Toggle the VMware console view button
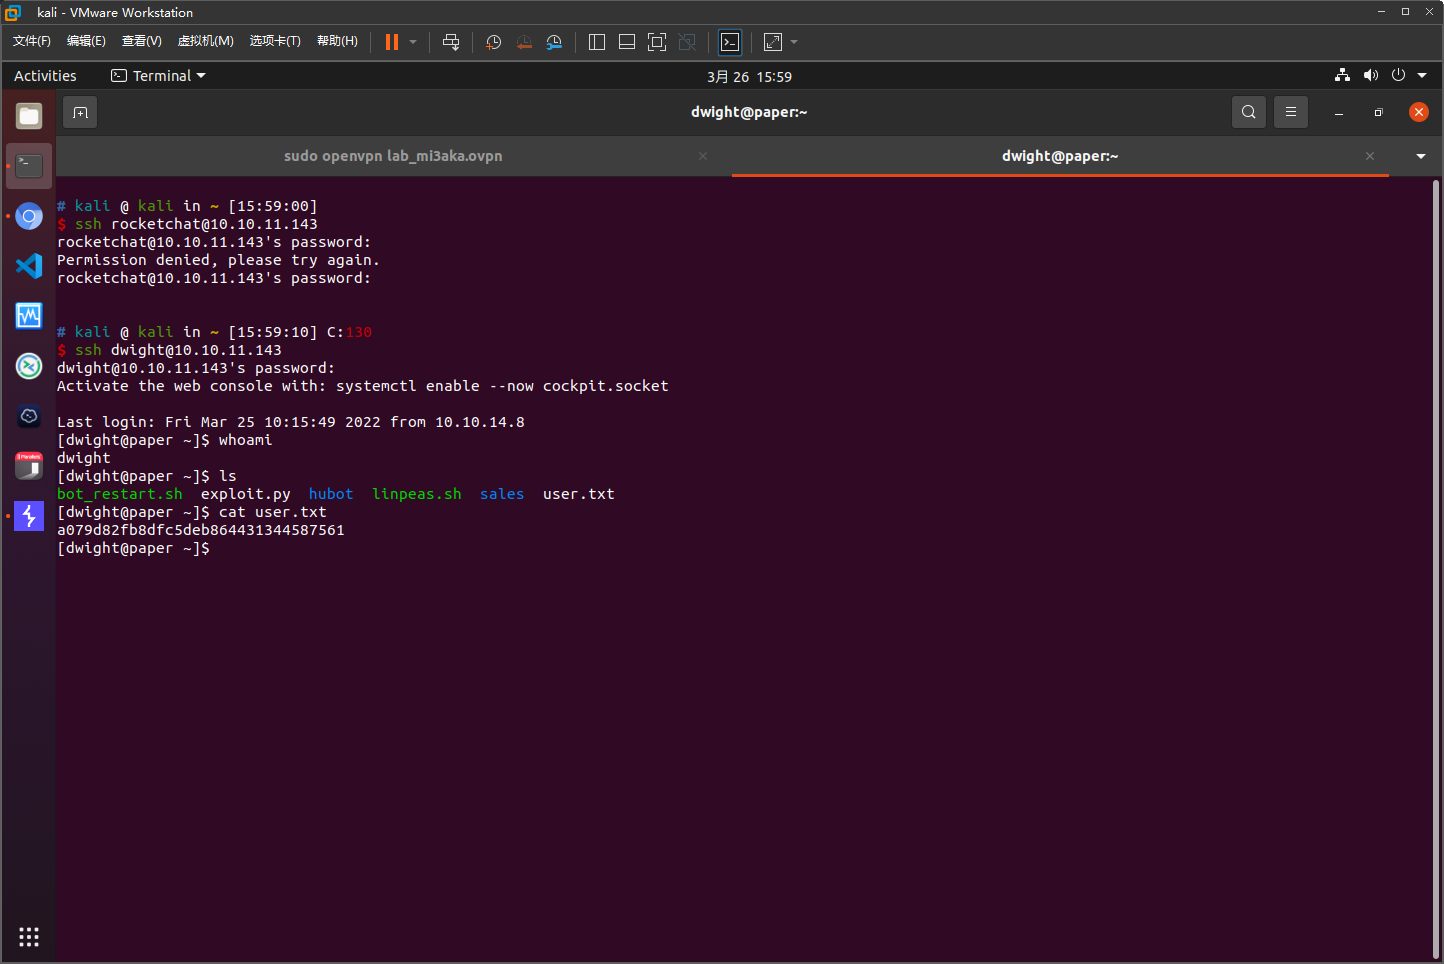The image size is (1444, 964). [x=730, y=42]
